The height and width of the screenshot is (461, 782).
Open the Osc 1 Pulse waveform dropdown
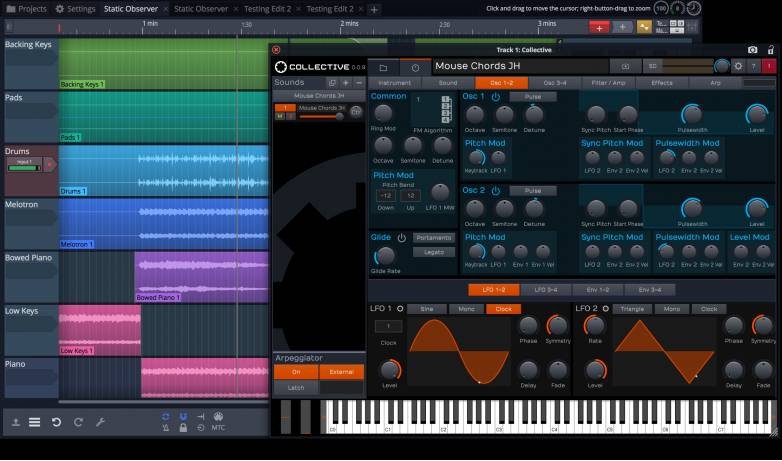click(x=533, y=97)
